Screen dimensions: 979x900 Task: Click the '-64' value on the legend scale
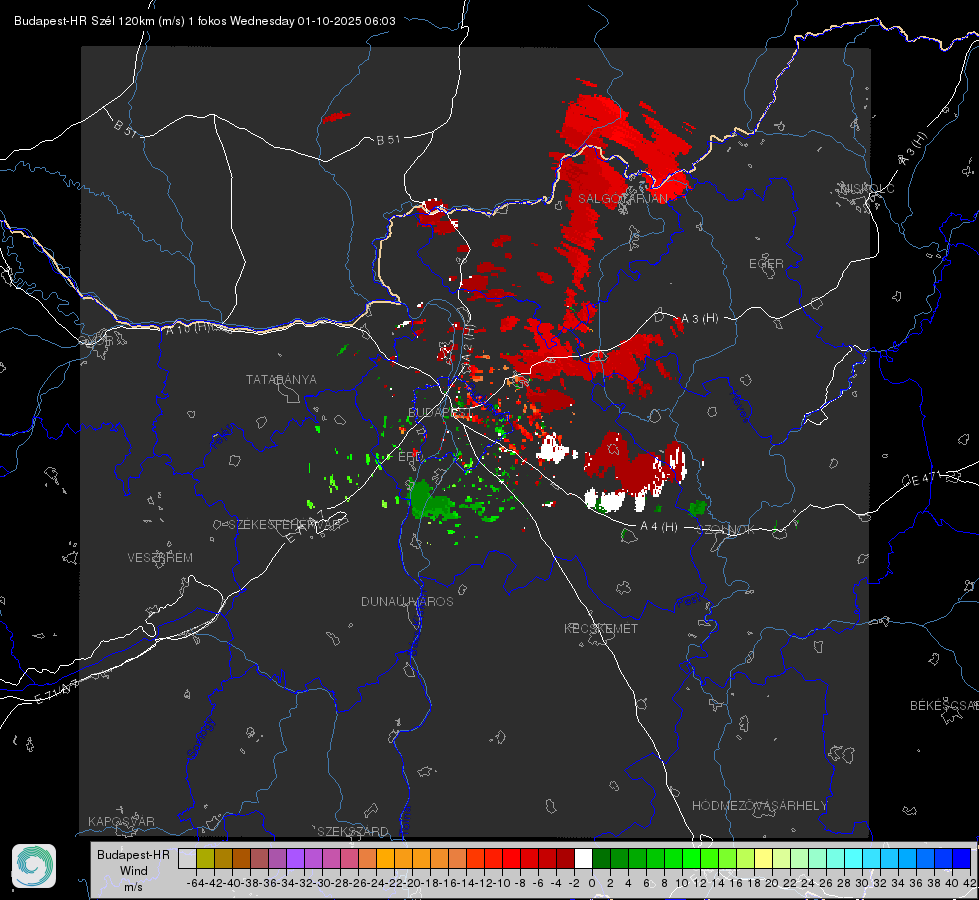coord(195,883)
